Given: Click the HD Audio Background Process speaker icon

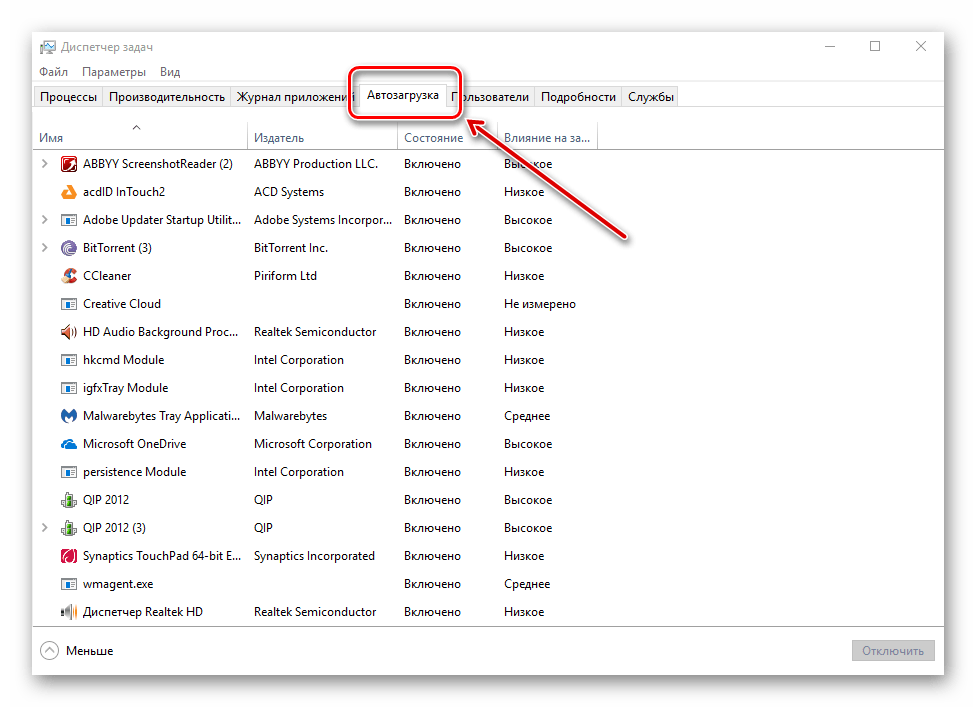Looking at the screenshot, I should pyautogui.click(x=68, y=332).
